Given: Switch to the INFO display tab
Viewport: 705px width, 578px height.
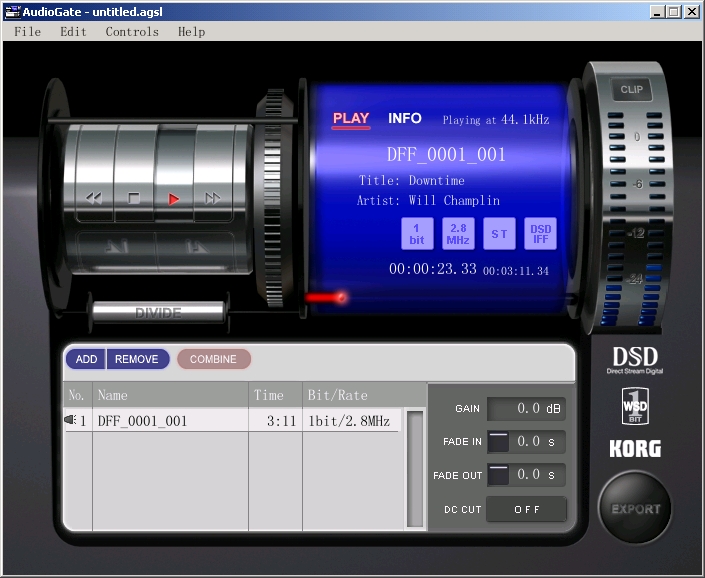Looking at the screenshot, I should point(405,118).
